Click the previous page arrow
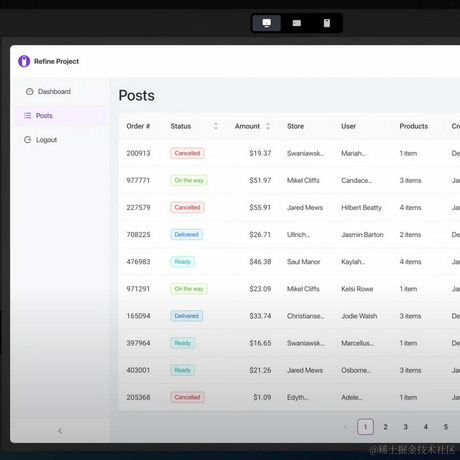 pos(345,427)
